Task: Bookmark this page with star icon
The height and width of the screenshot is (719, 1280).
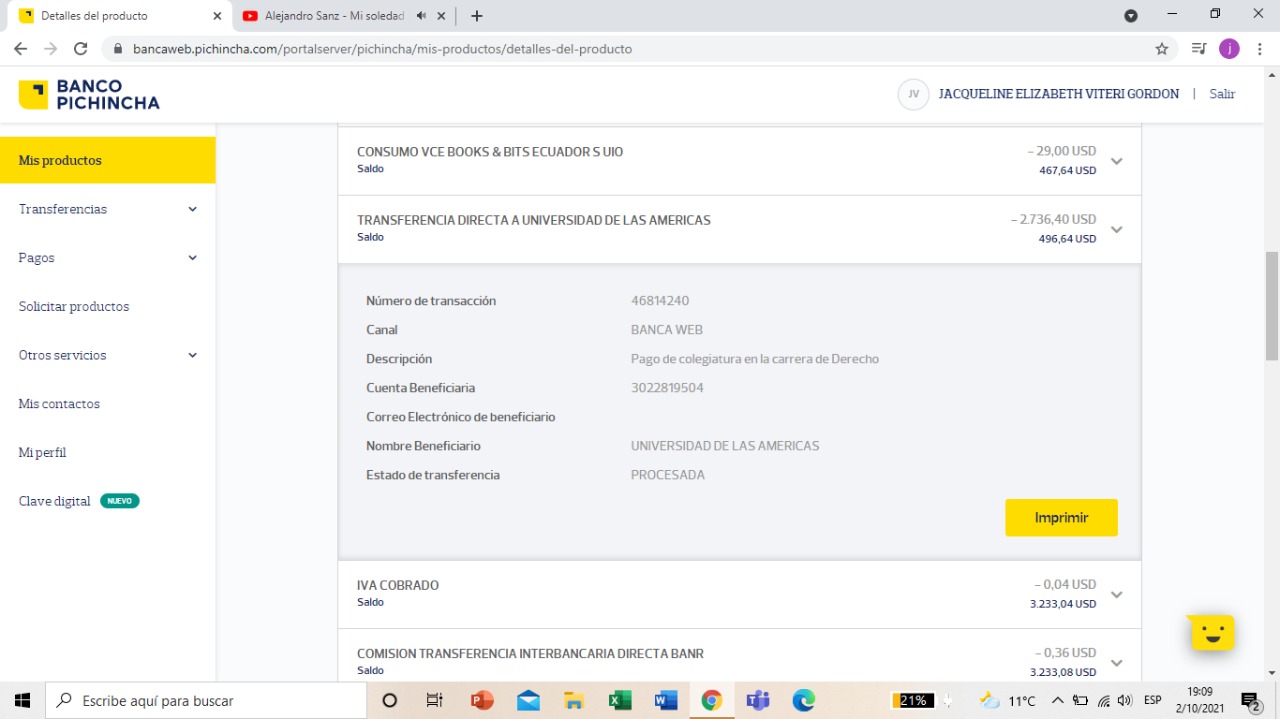Action: (1161, 49)
